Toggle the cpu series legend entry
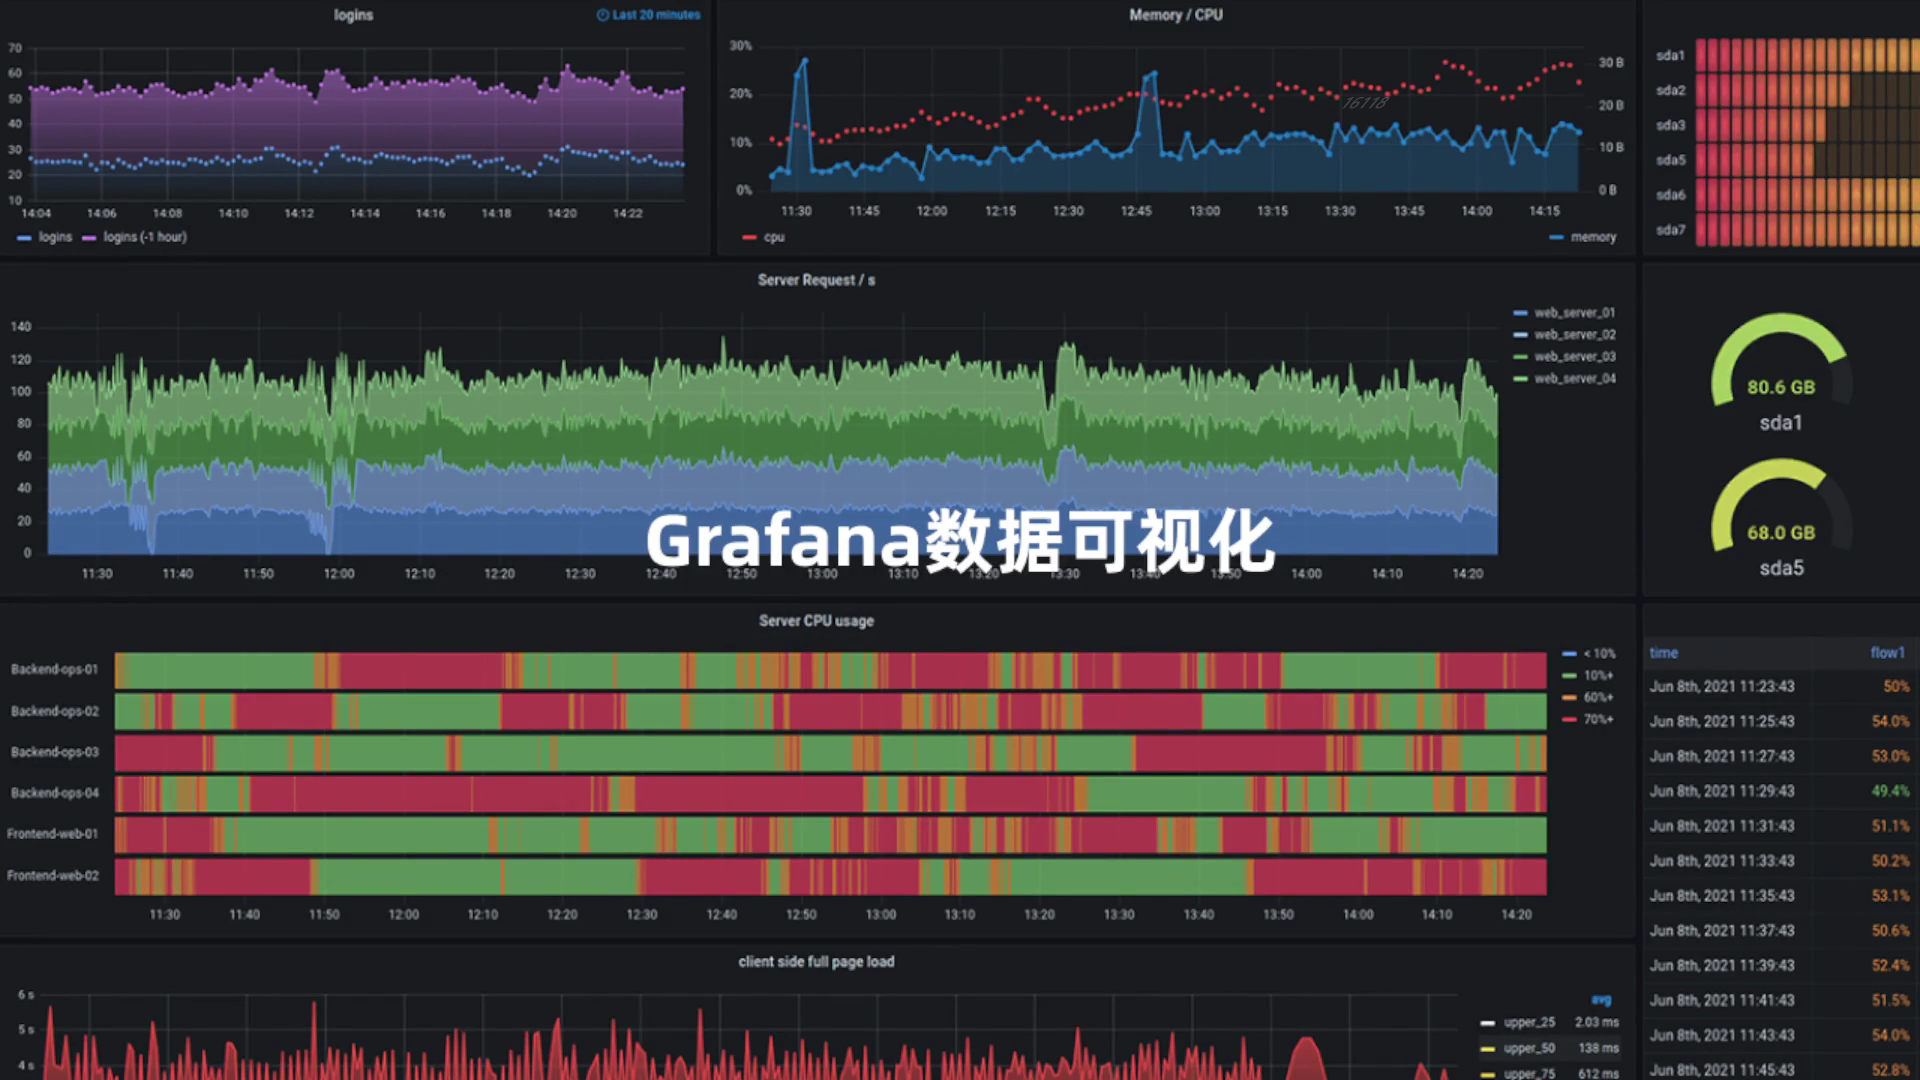 click(x=764, y=237)
